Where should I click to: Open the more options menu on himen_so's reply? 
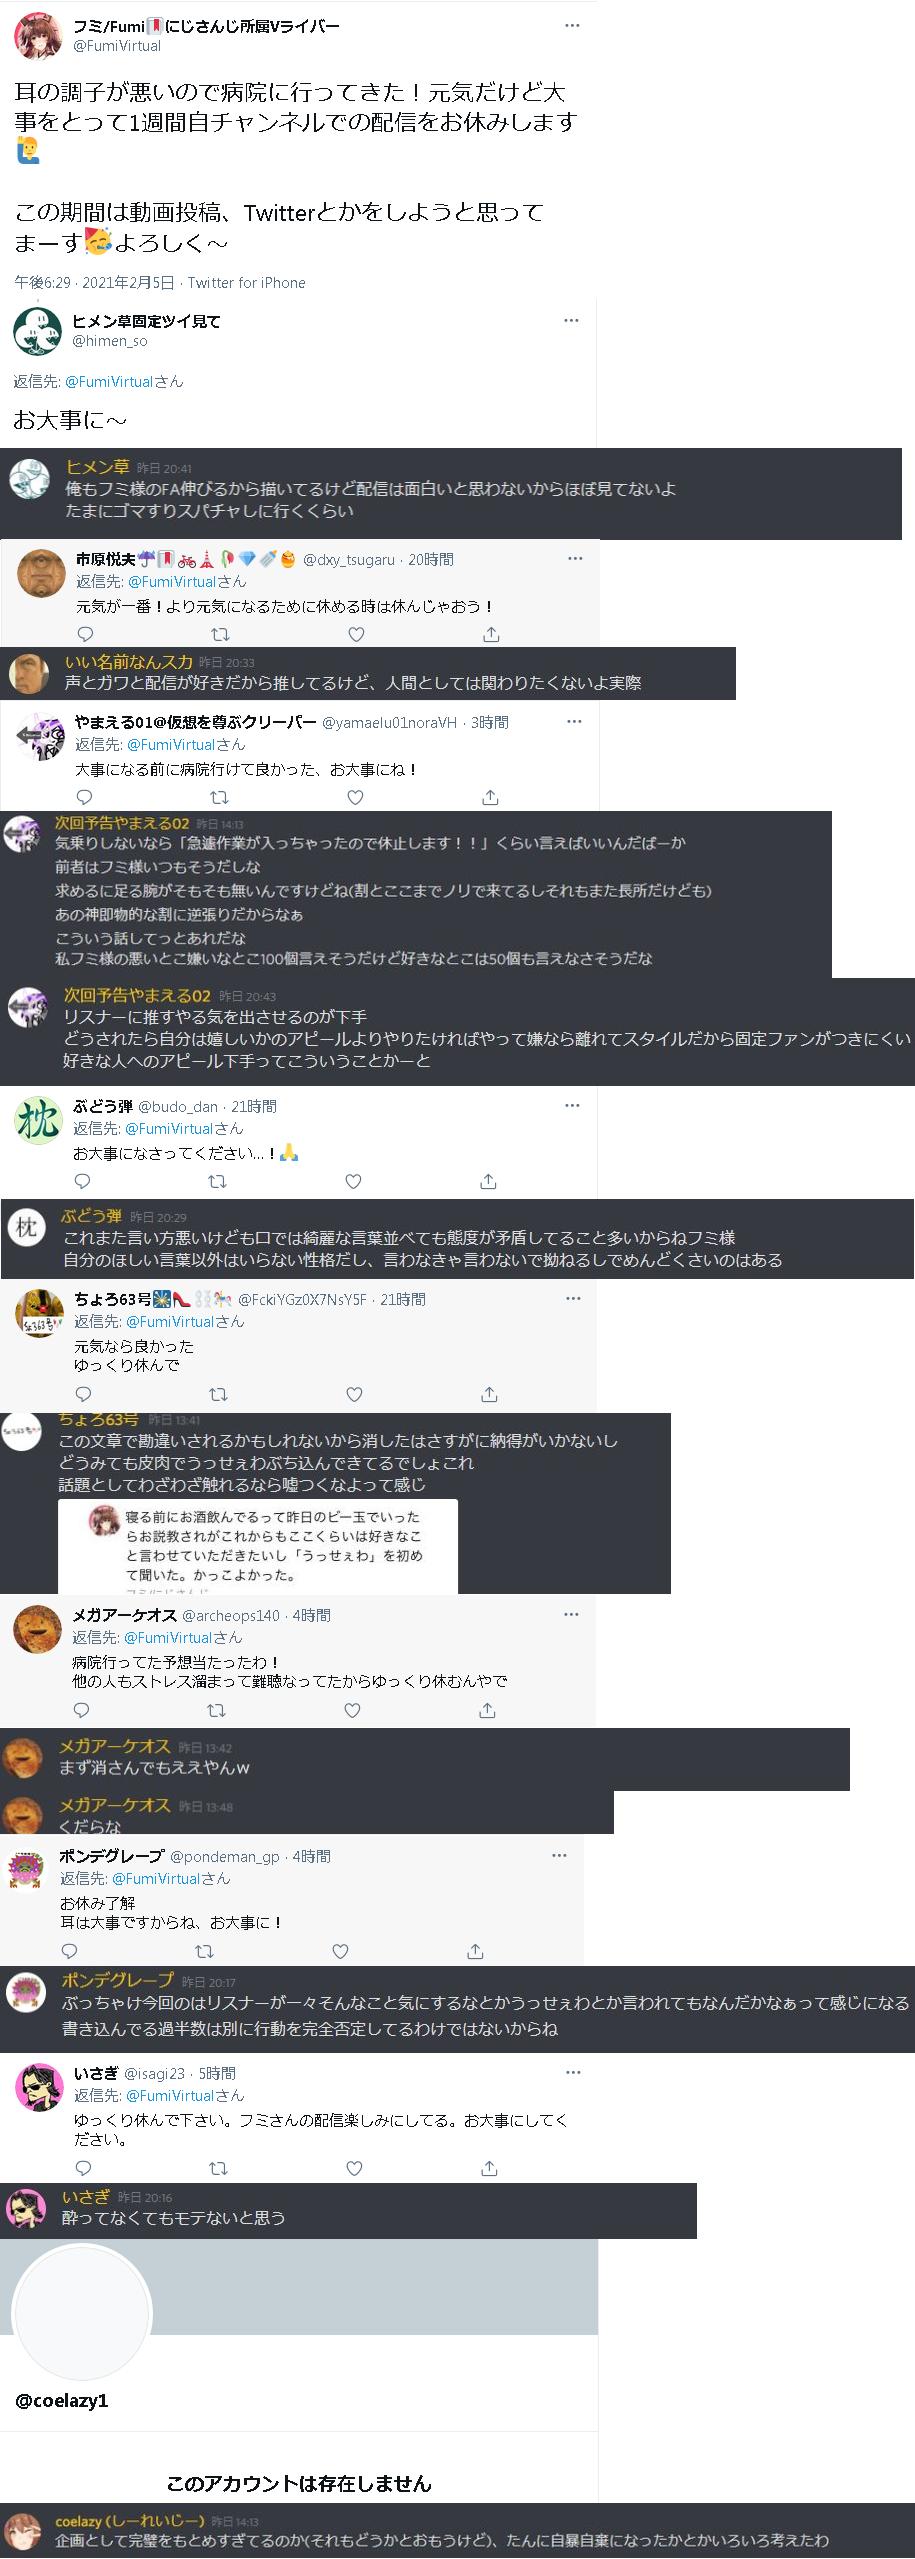click(571, 320)
